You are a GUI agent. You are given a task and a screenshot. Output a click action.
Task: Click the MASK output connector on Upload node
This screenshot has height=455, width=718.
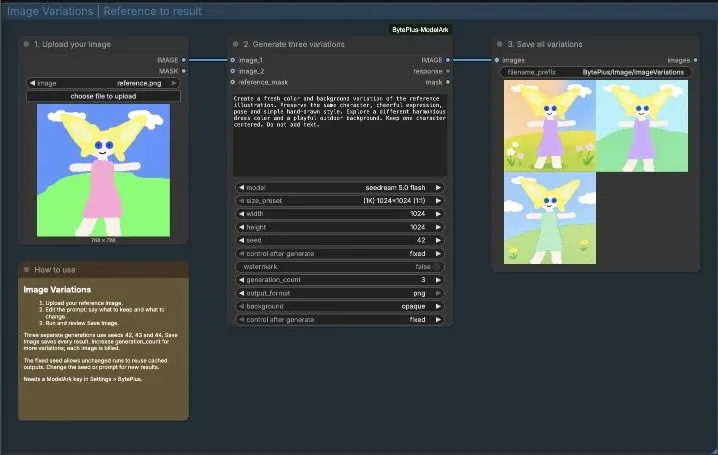[184, 71]
